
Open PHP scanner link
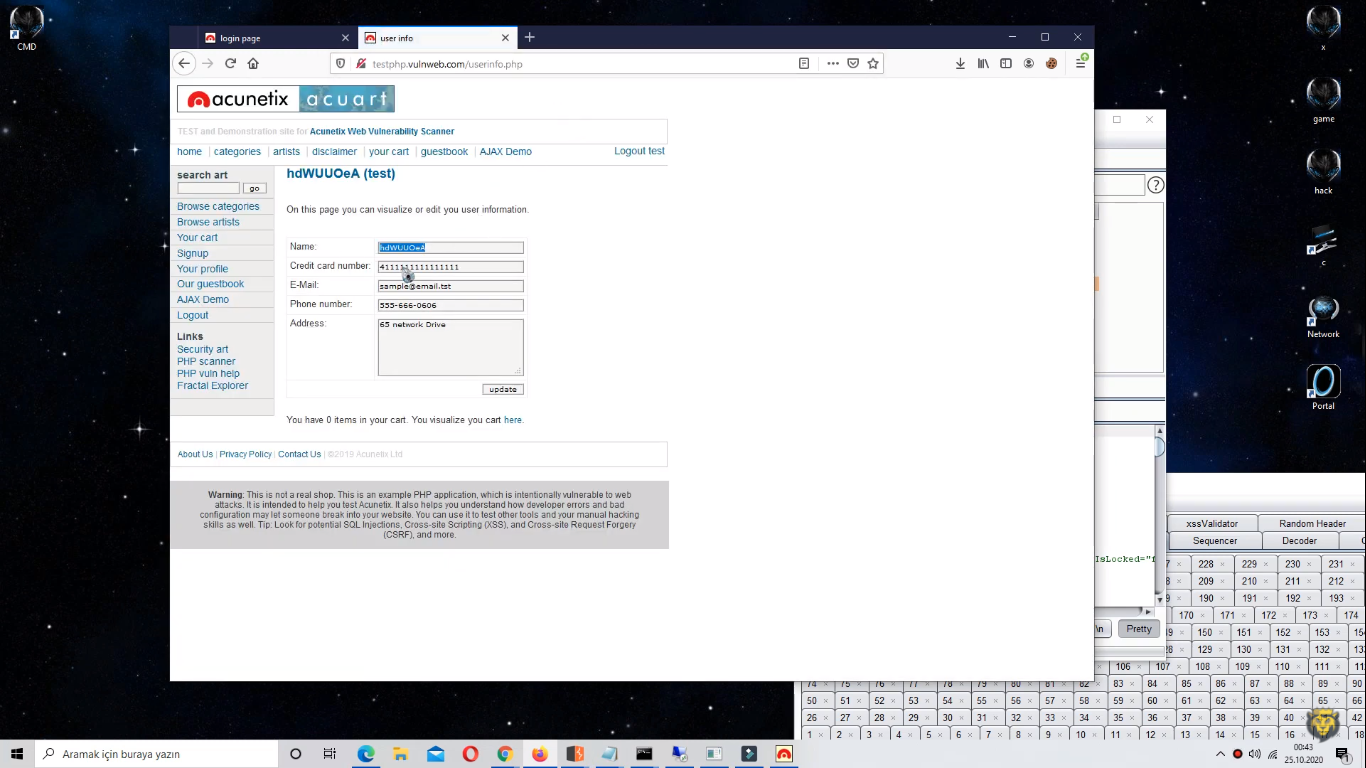click(x=206, y=361)
